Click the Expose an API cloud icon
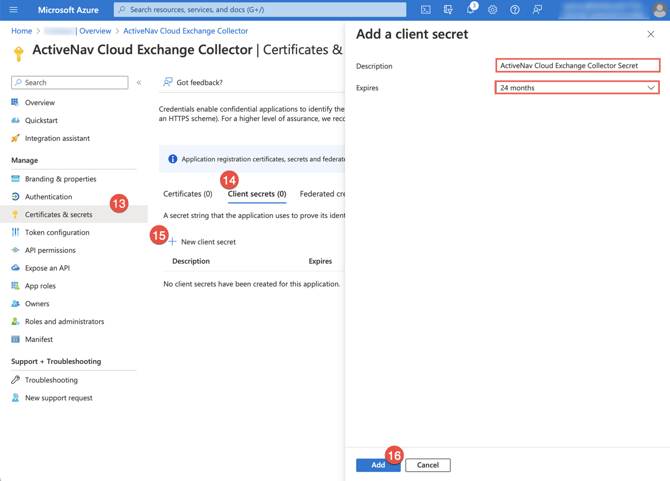670x481 pixels. pyautogui.click(x=15, y=268)
